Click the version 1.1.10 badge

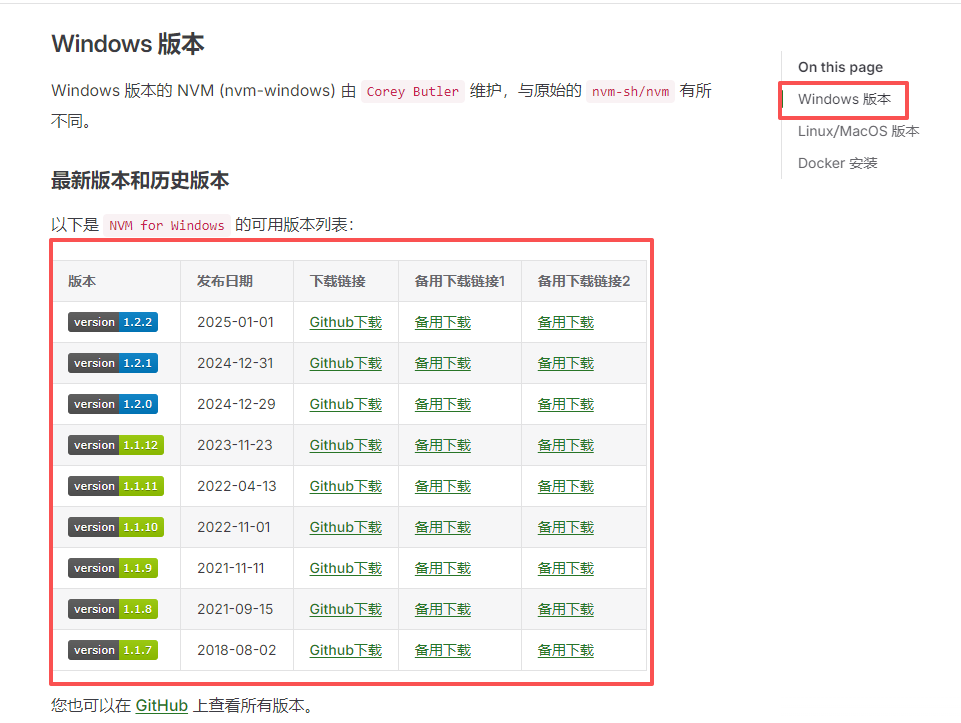[x=116, y=528]
